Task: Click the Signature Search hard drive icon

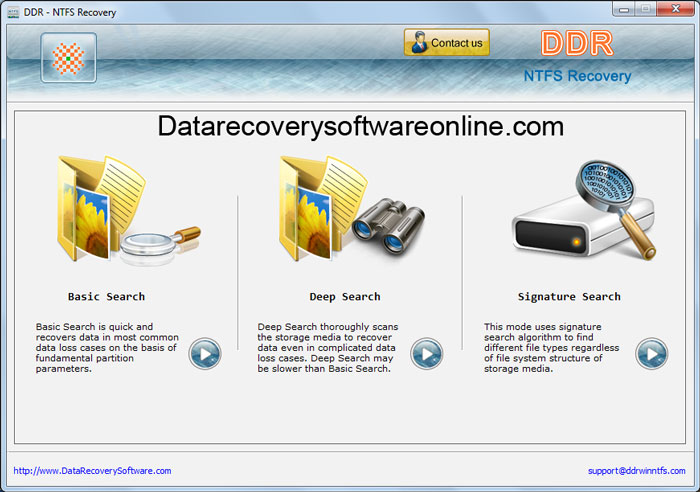Action: click(x=585, y=210)
